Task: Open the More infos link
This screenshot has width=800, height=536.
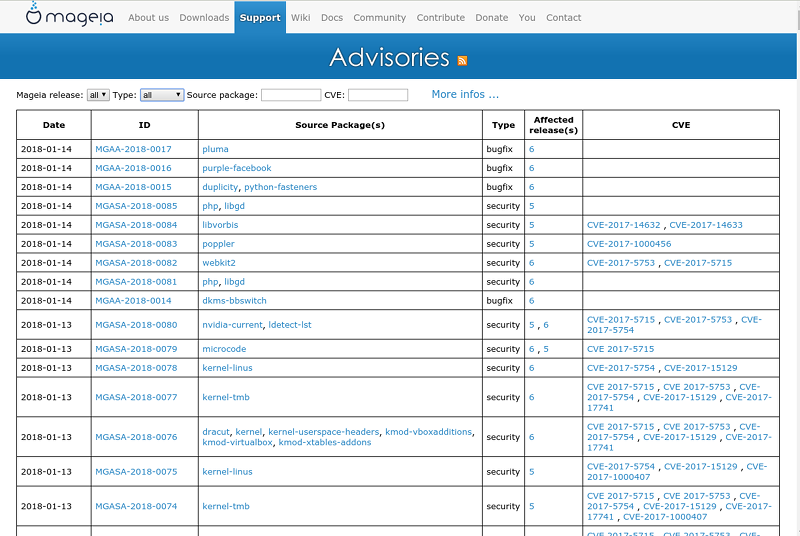Action: point(465,94)
